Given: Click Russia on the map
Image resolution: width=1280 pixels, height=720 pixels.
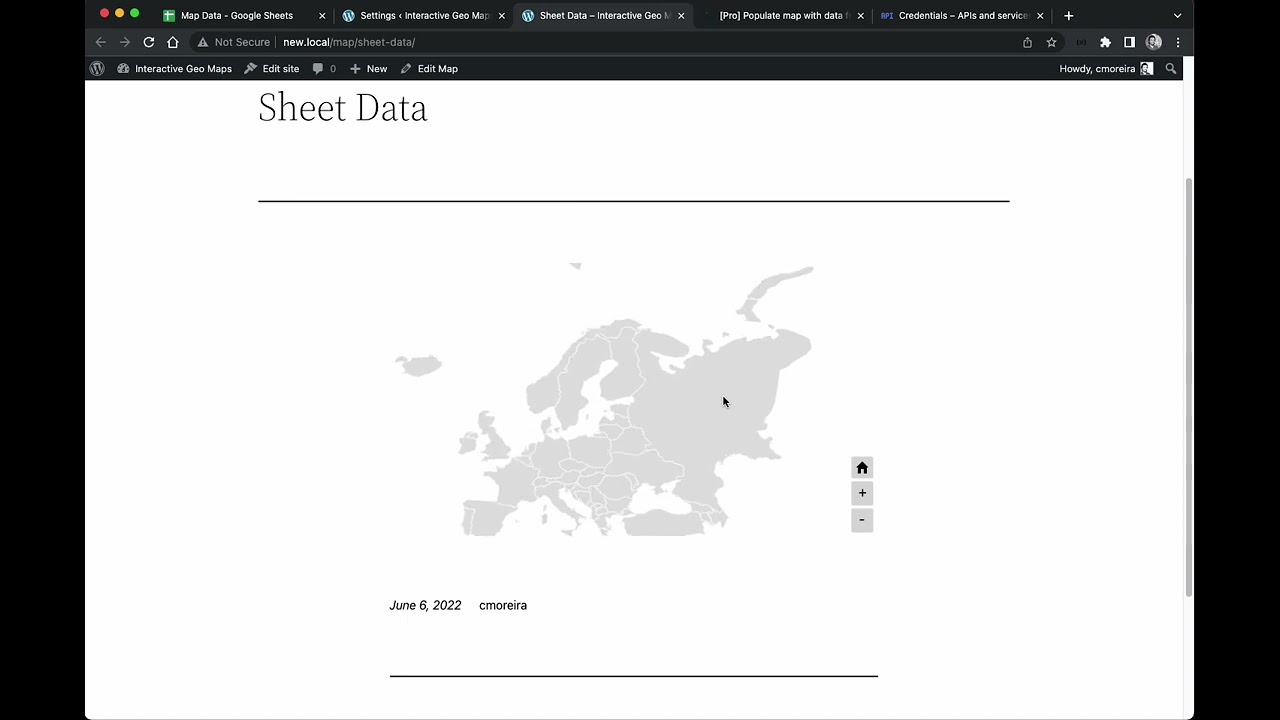Looking at the screenshot, I should pos(720,400).
